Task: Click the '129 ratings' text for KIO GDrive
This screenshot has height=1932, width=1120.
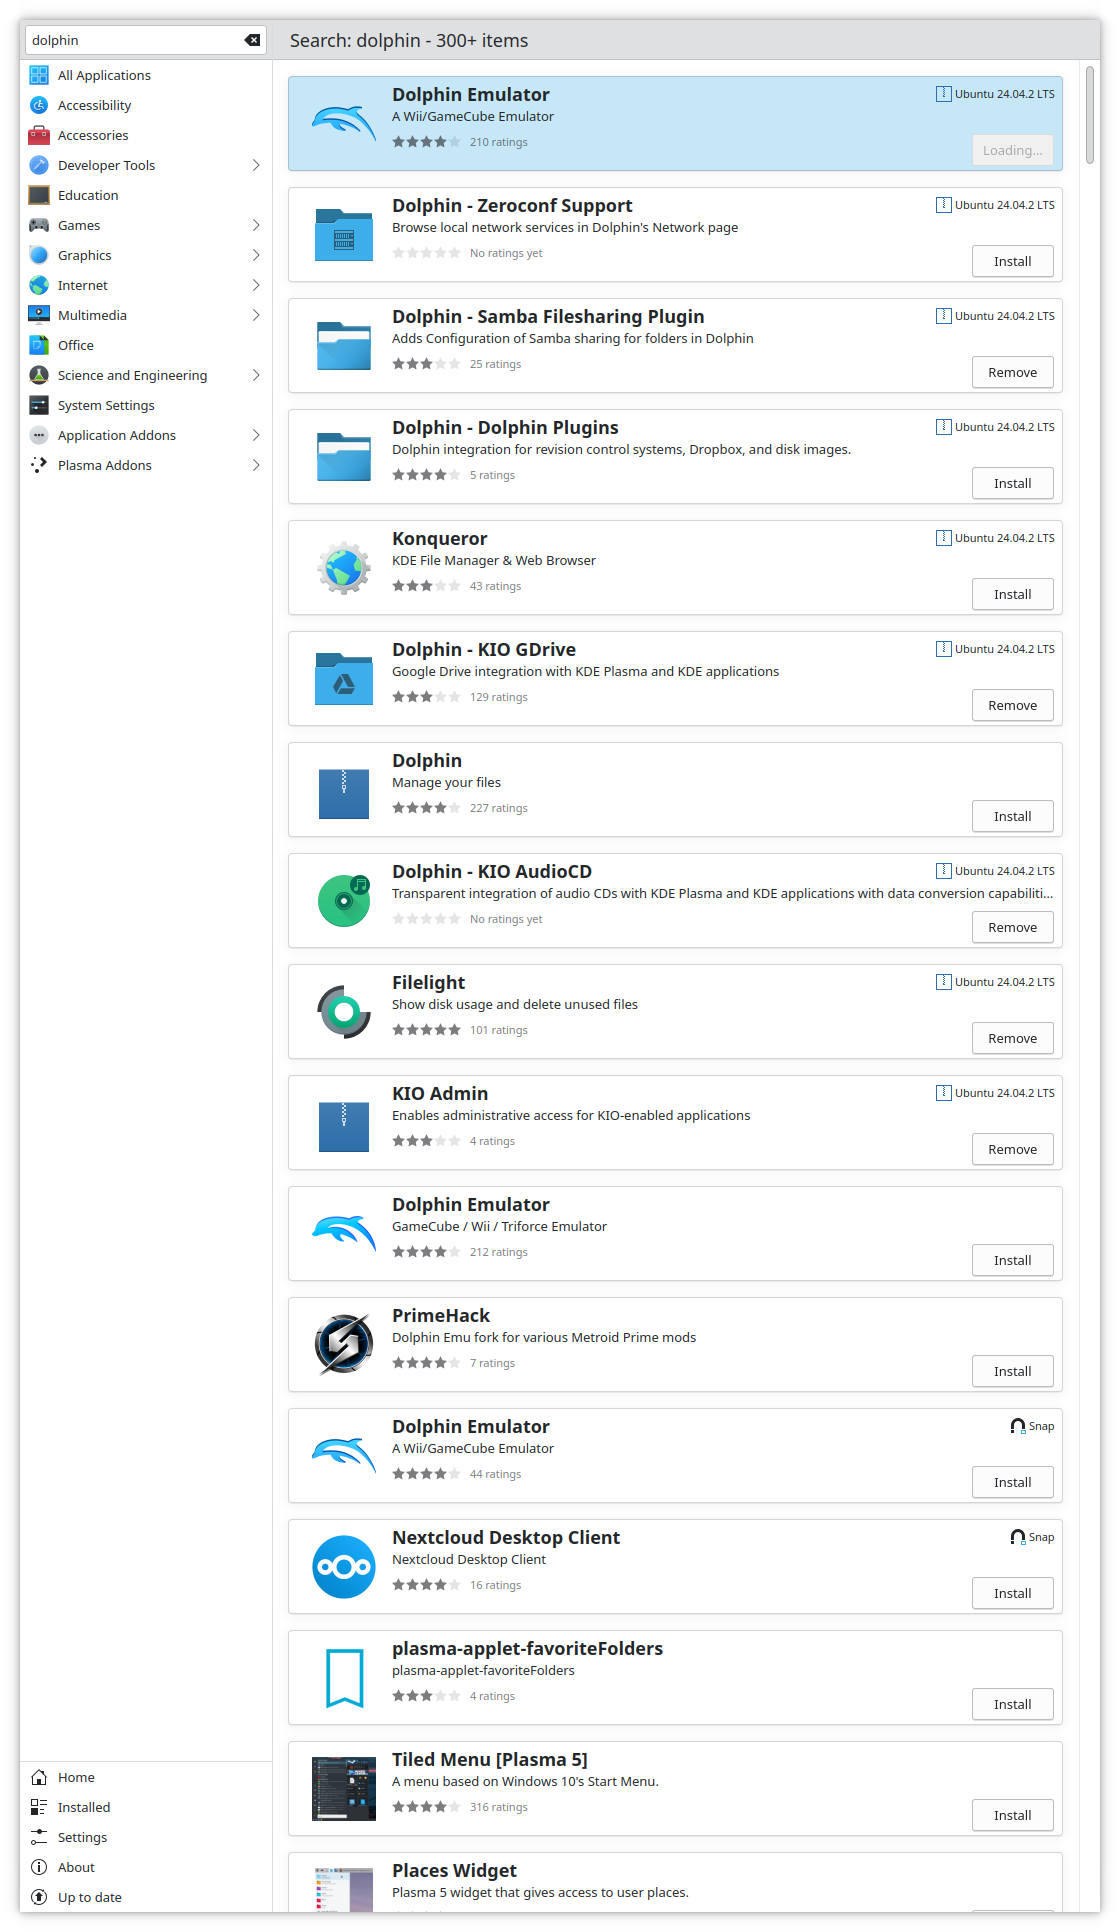Action: [x=499, y=697]
